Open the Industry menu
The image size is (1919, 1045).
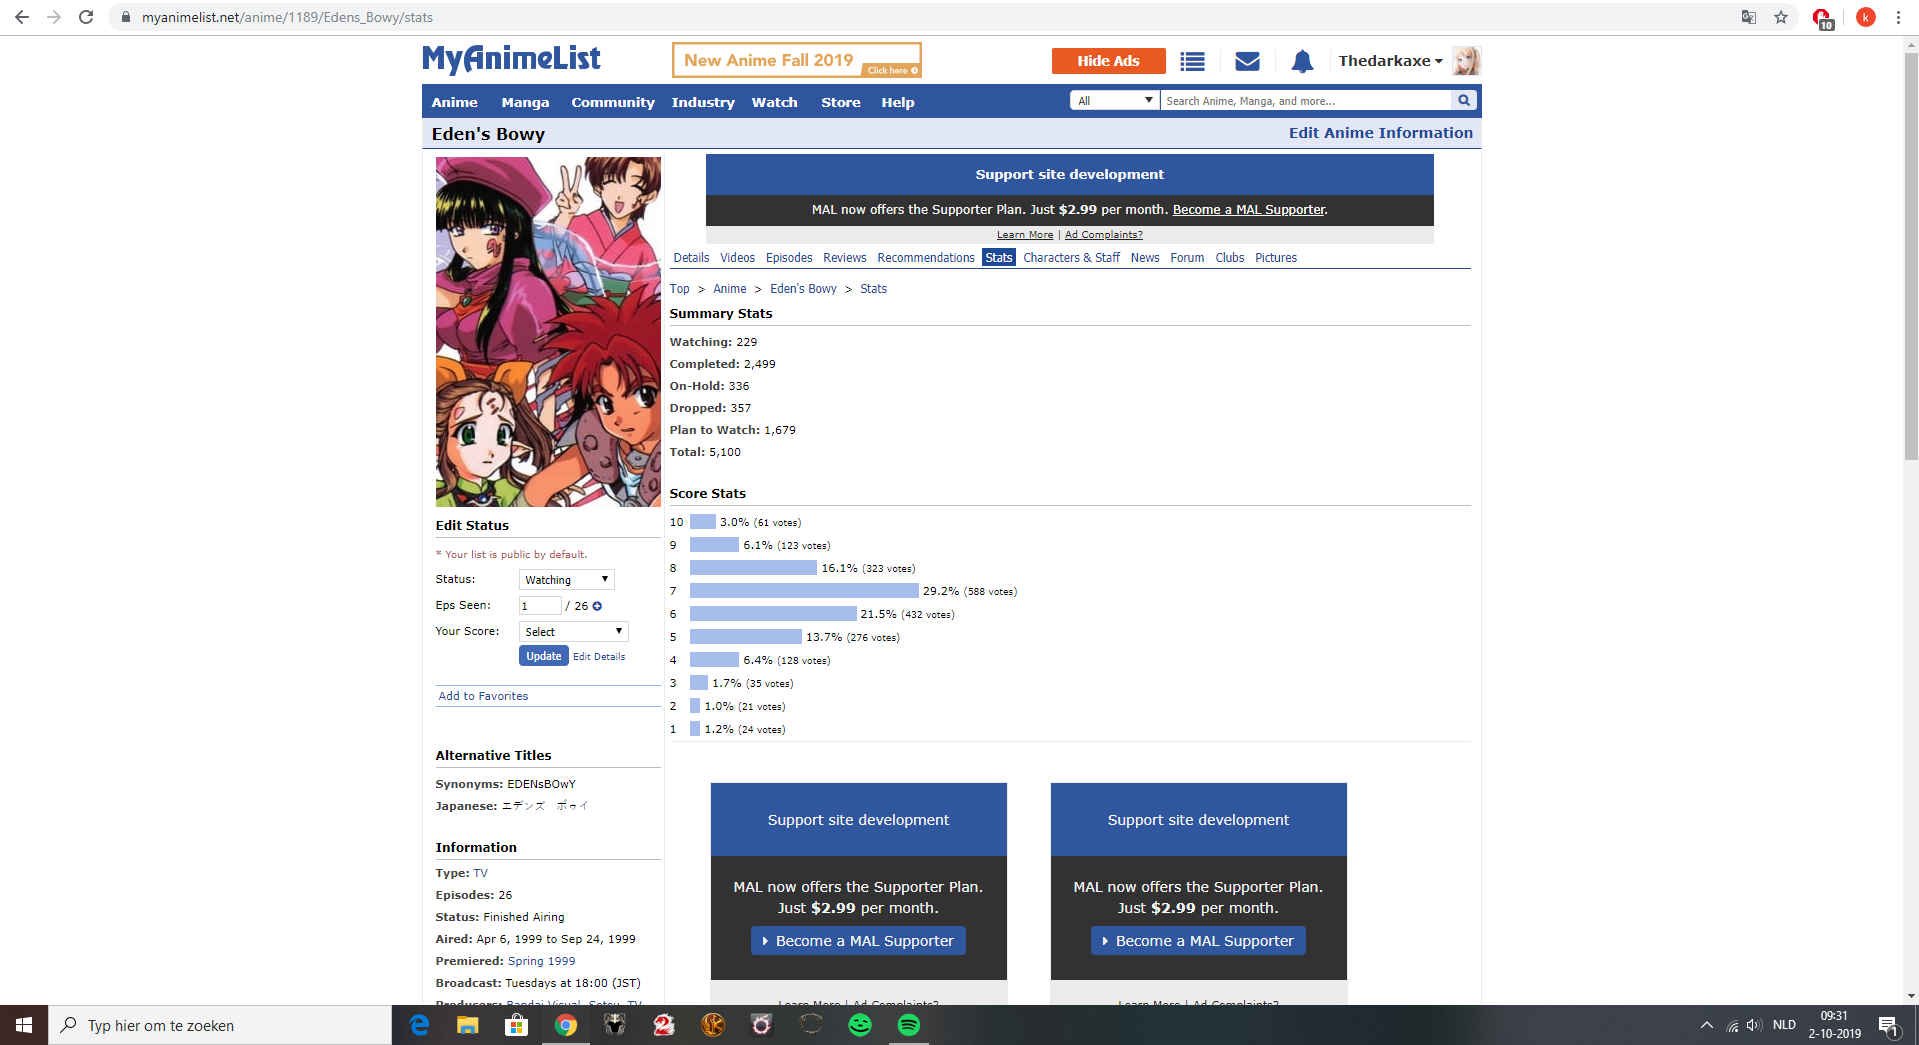[x=703, y=102]
